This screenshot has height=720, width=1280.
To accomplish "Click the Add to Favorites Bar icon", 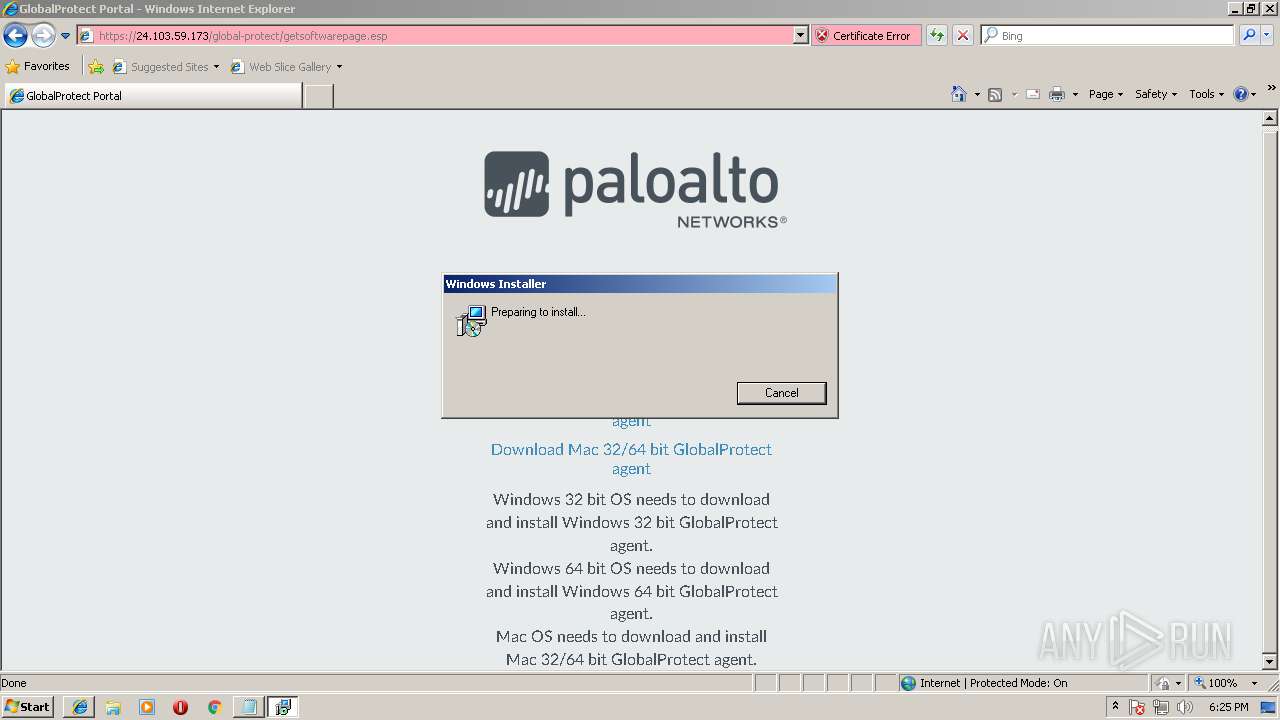I will (96, 67).
